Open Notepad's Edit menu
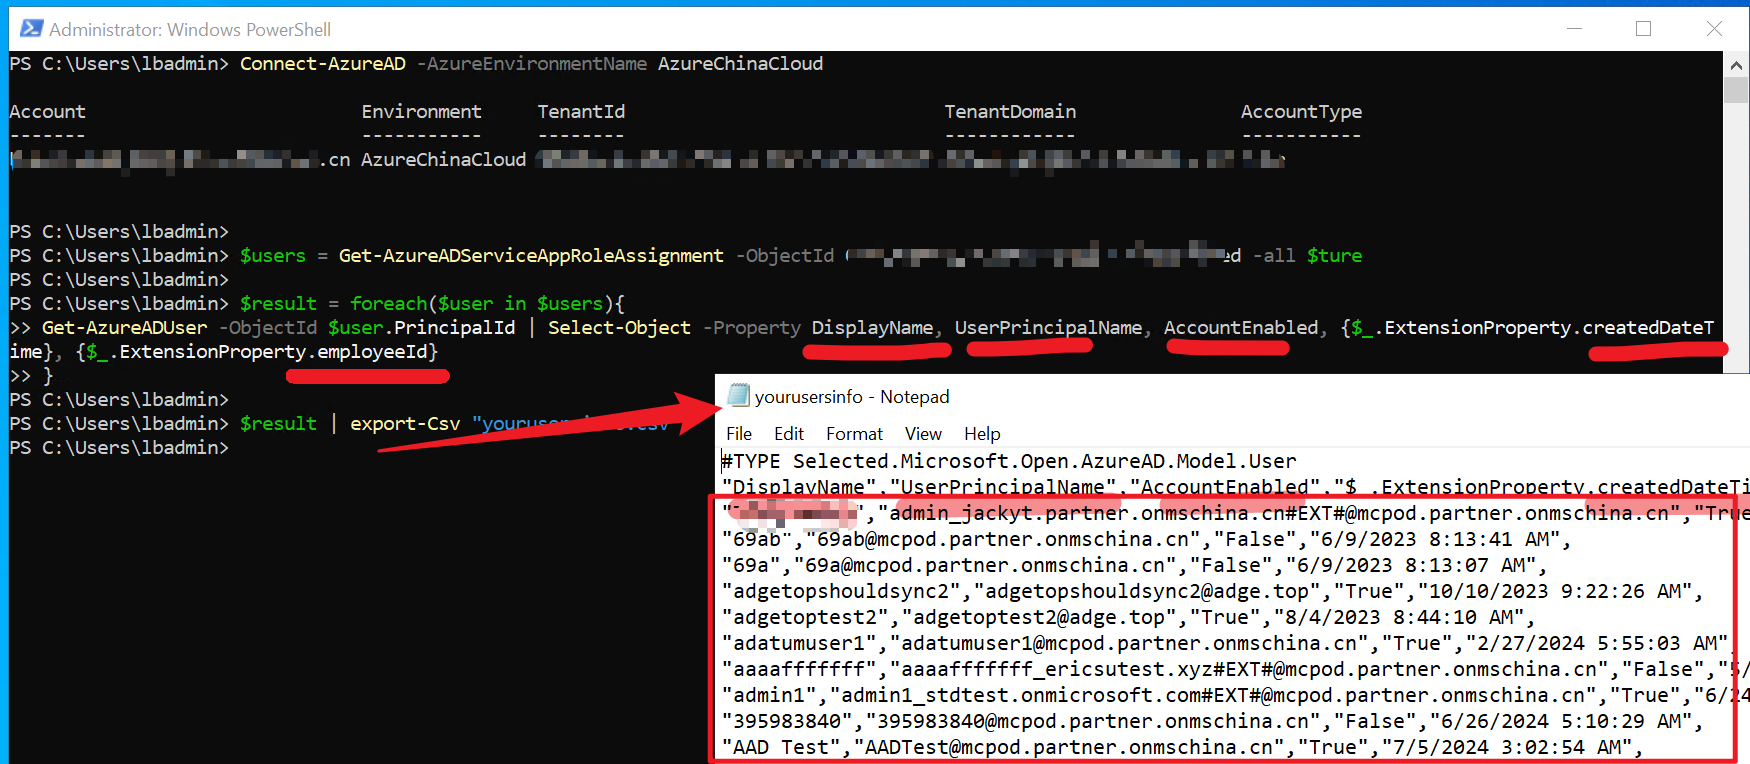This screenshot has width=1750, height=764. coord(788,434)
